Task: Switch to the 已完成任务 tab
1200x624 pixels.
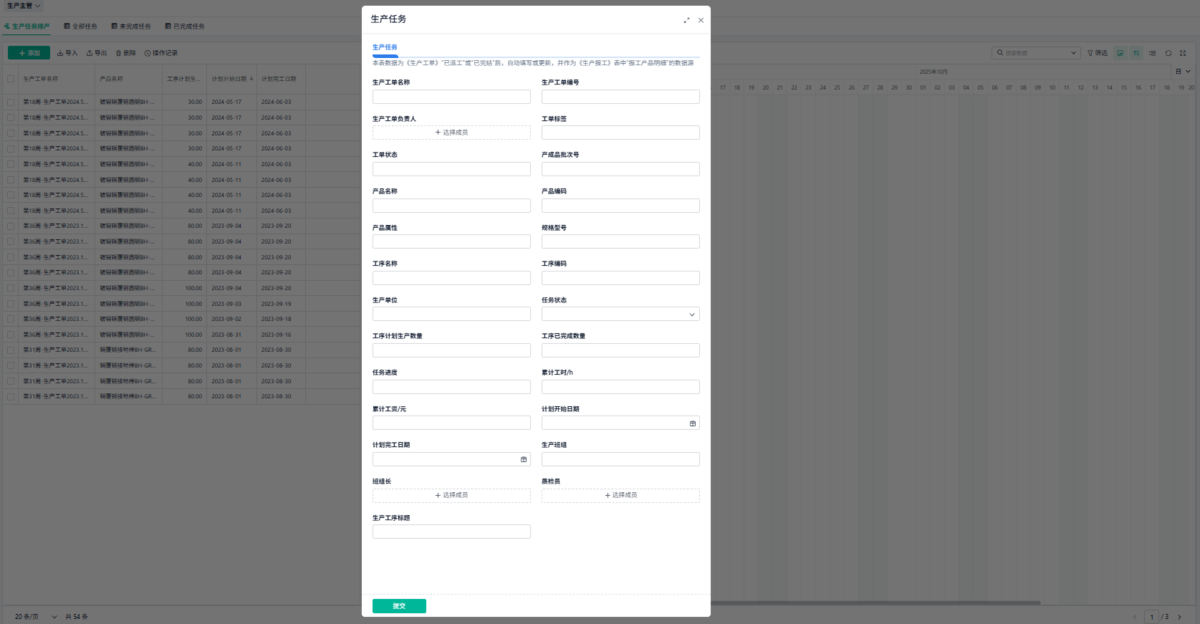Action: pos(184,26)
